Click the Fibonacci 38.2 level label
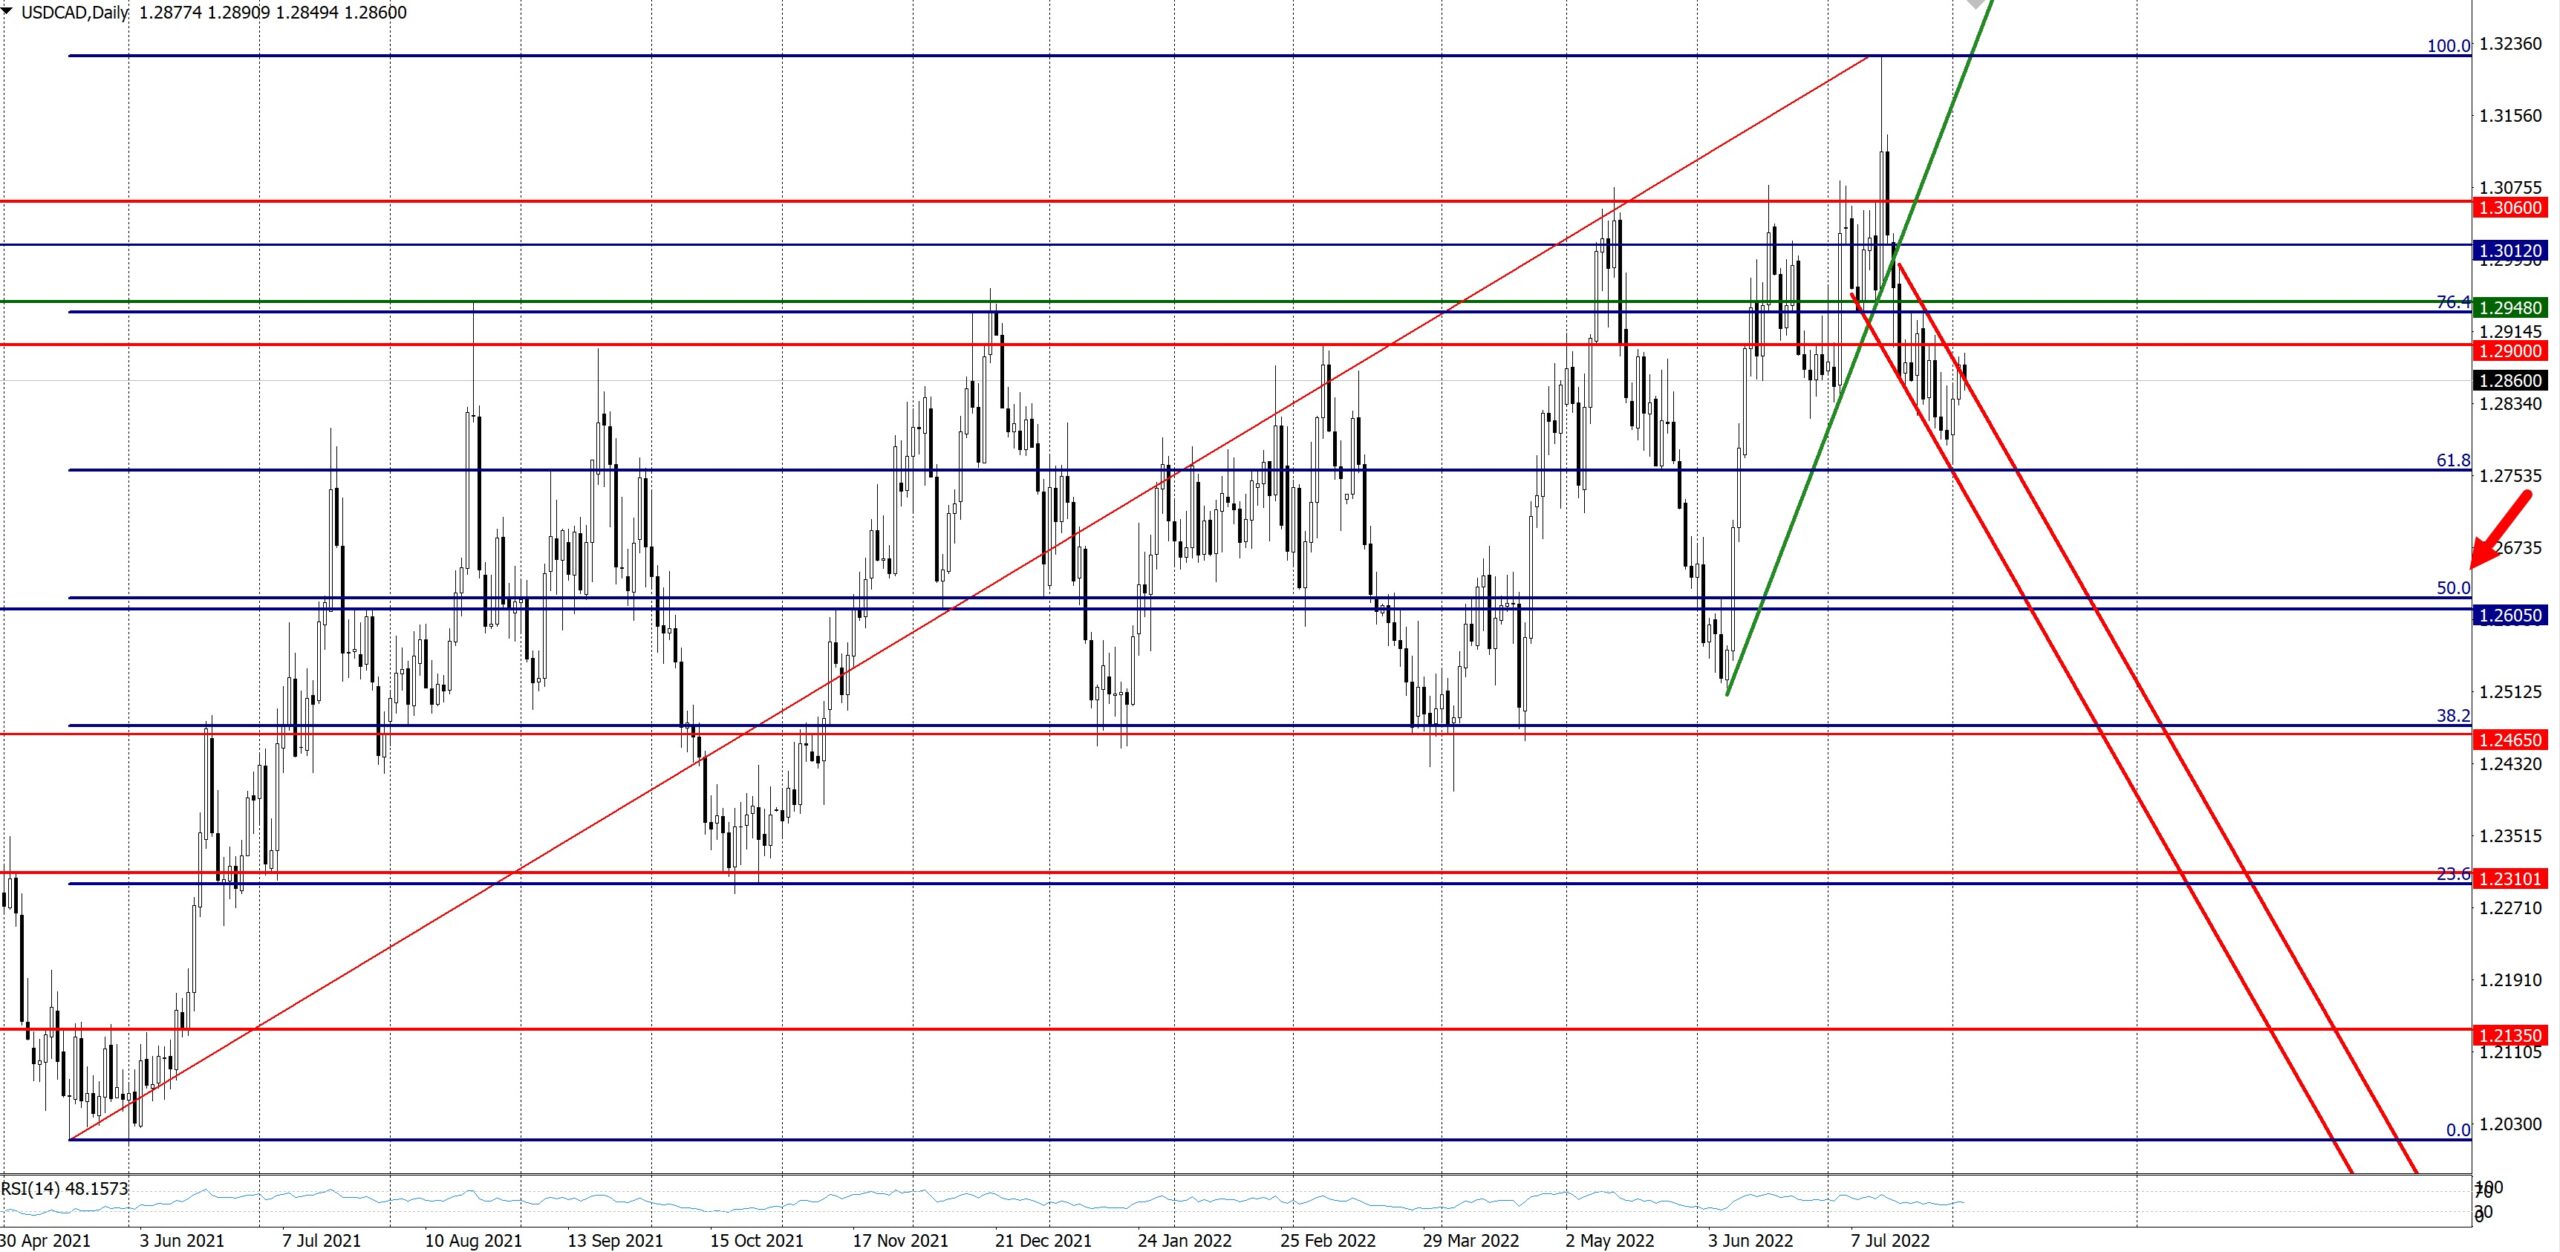This screenshot has width=2560, height=1252. [x=2452, y=716]
